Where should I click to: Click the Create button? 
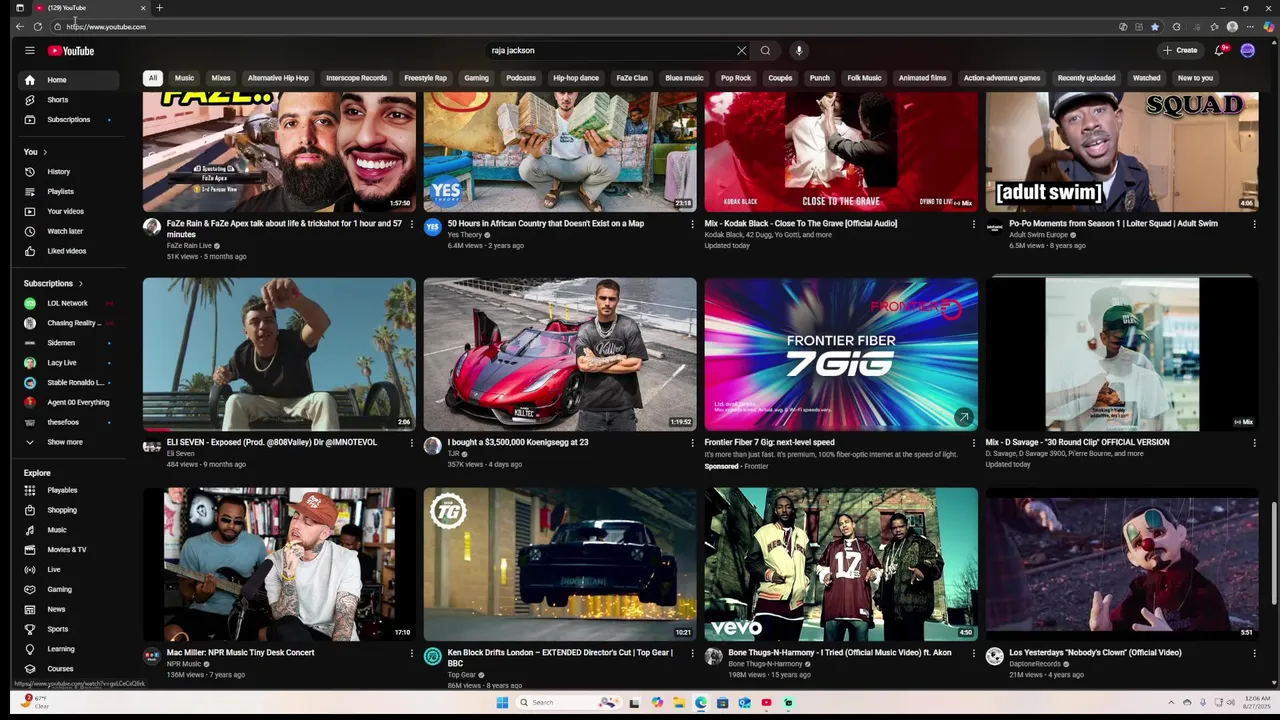1180,50
